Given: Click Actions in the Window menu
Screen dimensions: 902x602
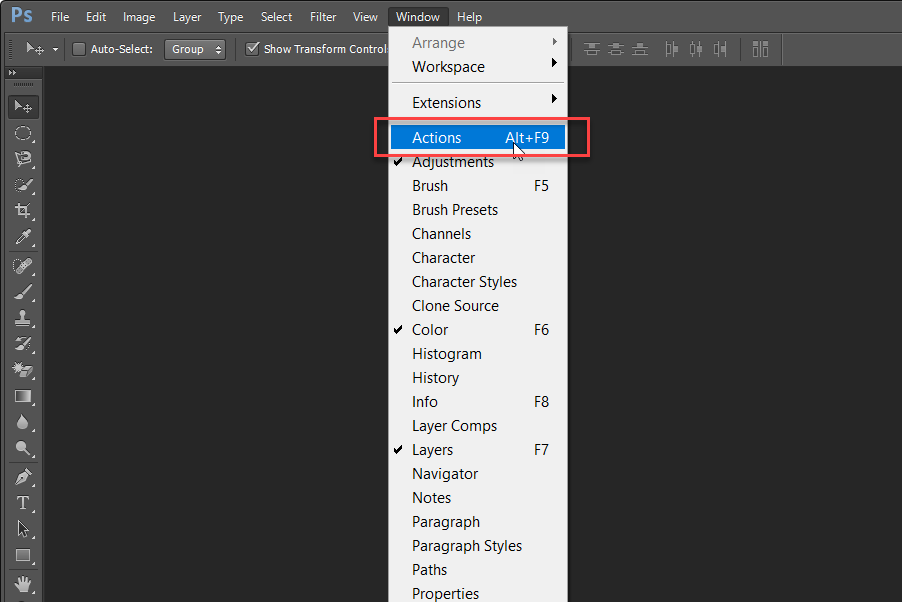Looking at the screenshot, I should [x=437, y=138].
